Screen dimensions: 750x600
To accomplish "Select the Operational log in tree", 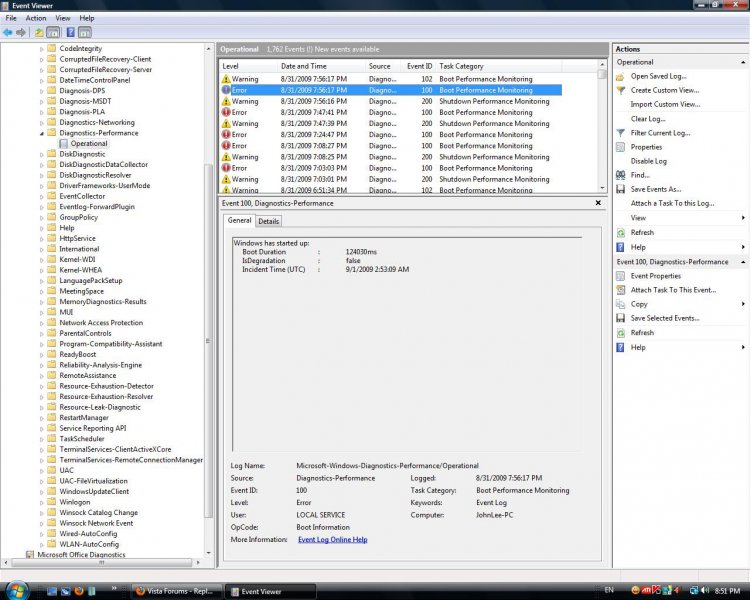I will 88,144.
